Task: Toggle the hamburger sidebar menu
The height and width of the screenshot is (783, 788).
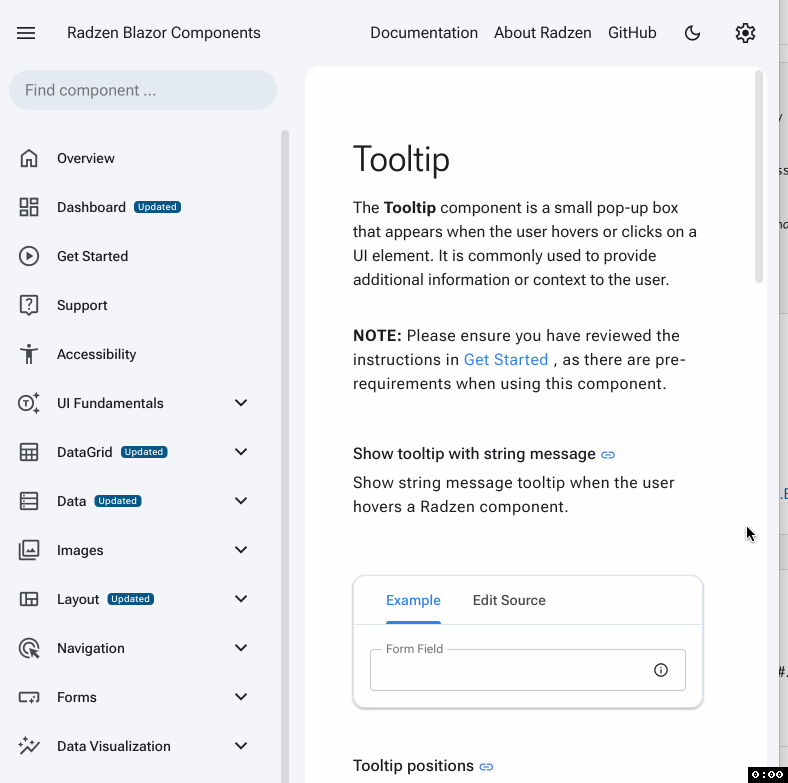Action: point(26,33)
